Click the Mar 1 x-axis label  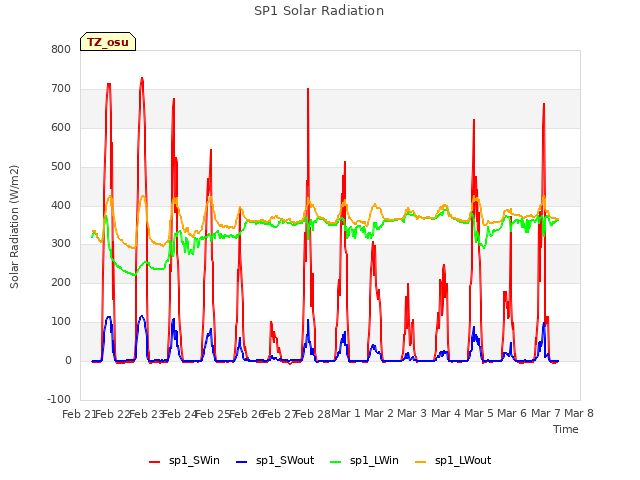pos(346,413)
